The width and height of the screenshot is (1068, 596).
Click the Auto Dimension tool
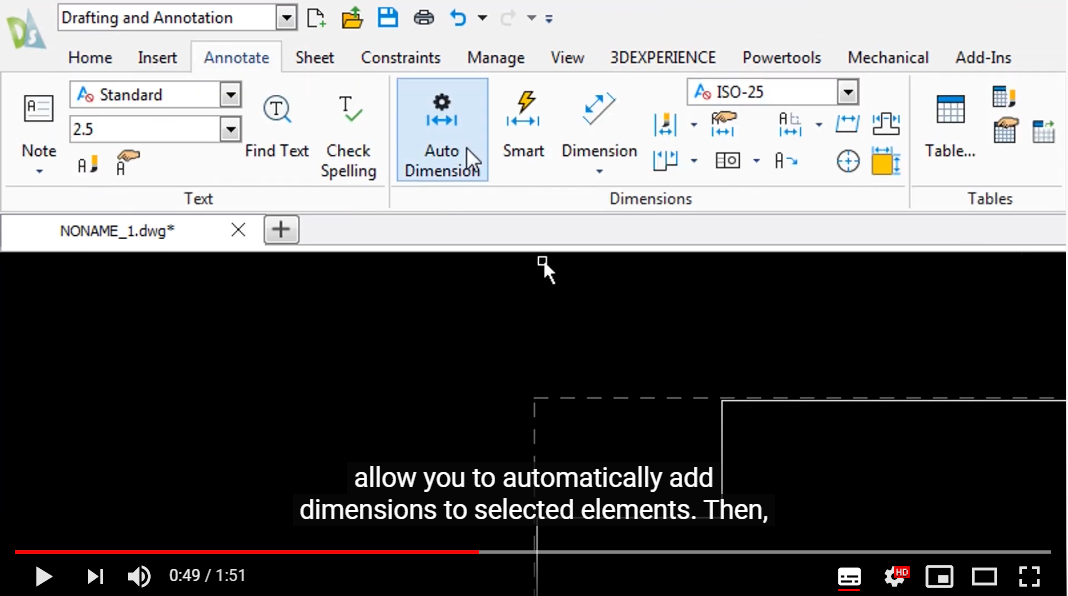coord(442,129)
